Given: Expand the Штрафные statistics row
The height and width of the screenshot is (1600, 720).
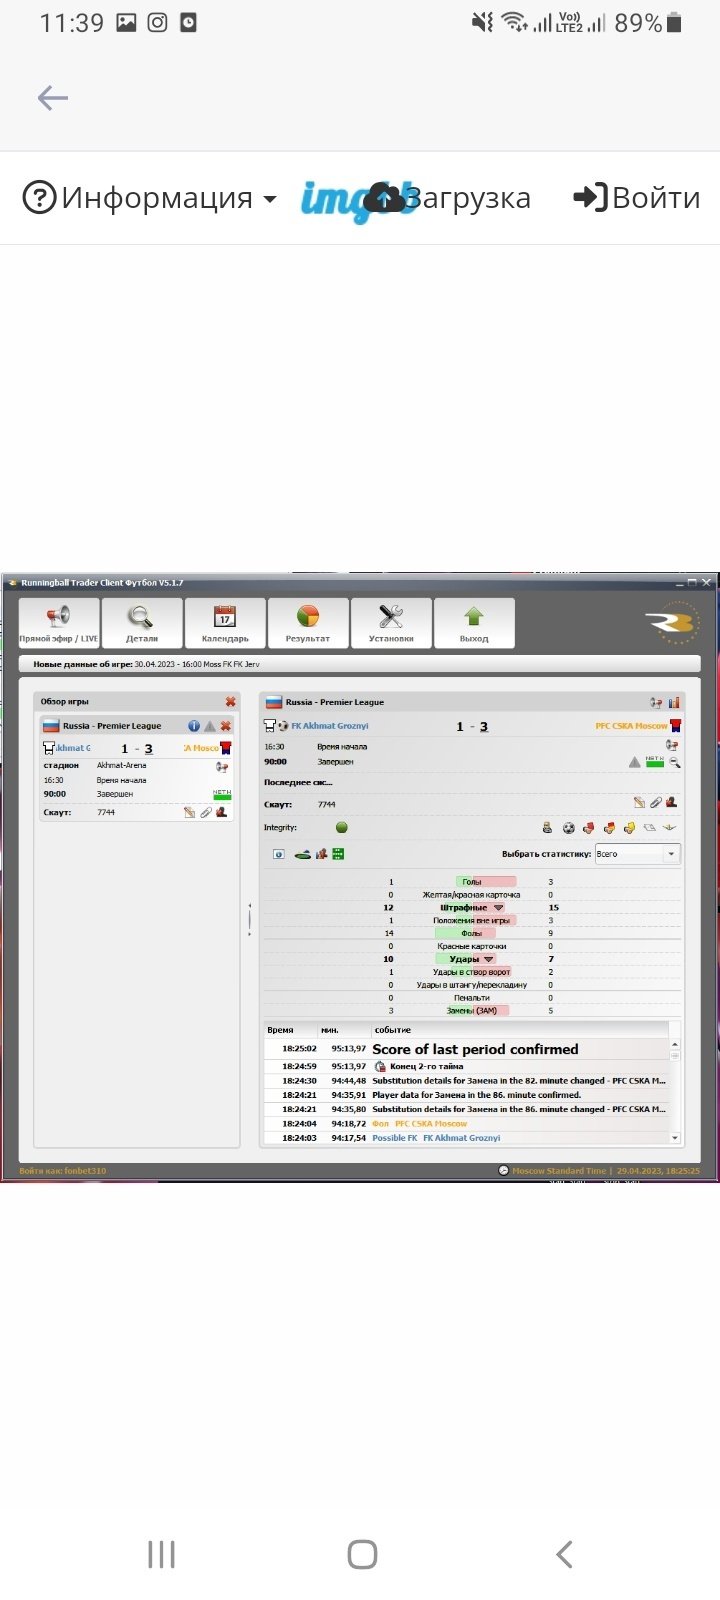Looking at the screenshot, I should pos(499,908).
